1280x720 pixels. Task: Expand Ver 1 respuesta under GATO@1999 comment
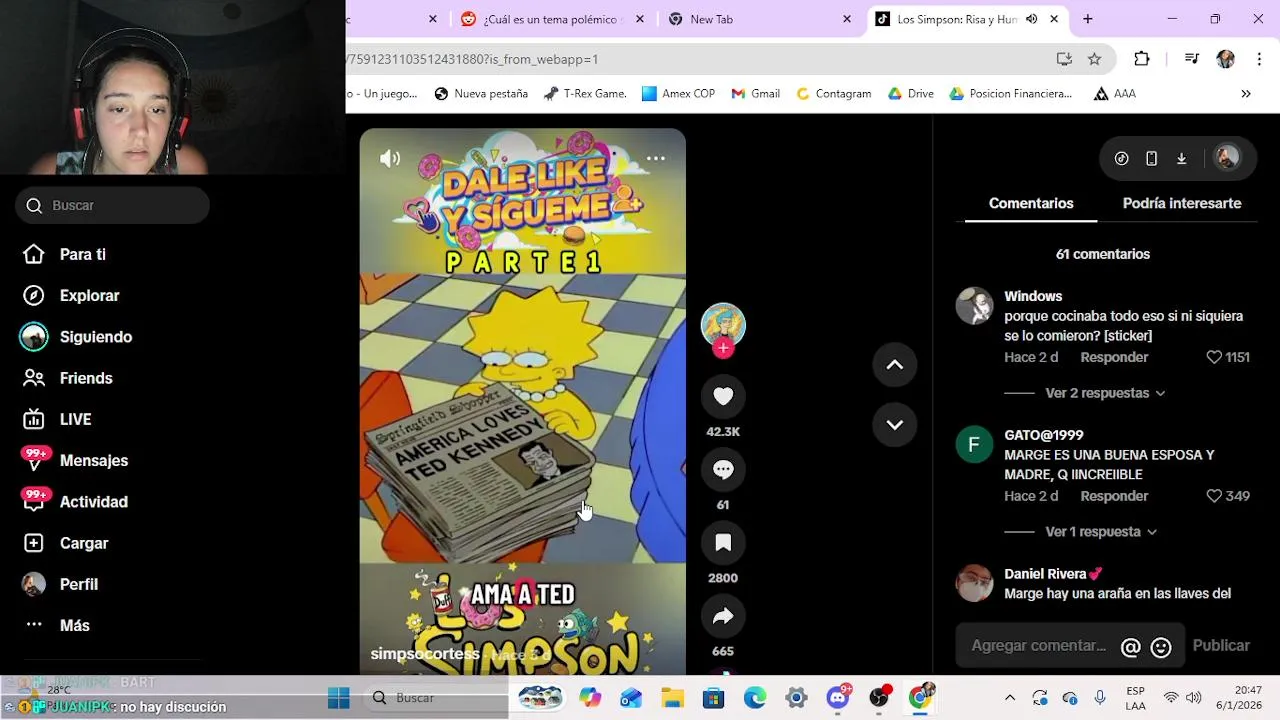point(1101,532)
